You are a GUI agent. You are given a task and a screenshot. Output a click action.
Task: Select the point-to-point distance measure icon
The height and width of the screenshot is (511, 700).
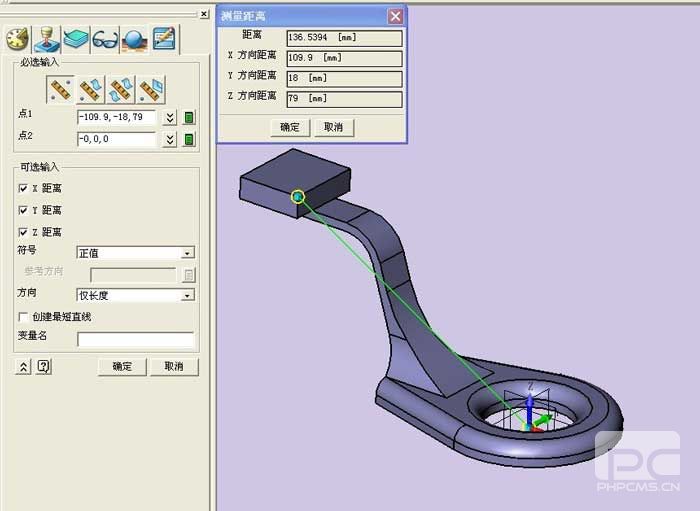[62, 90]
